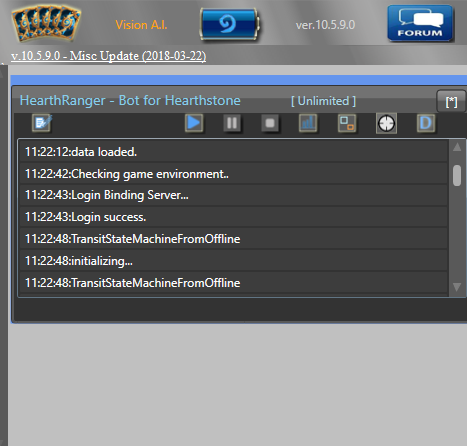Select the 'data loaded.' log line

(233, 152)
